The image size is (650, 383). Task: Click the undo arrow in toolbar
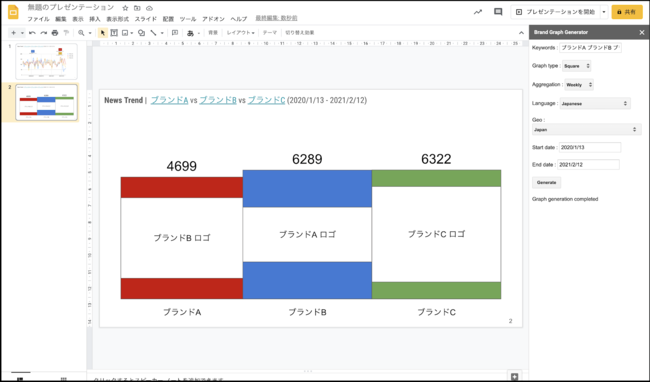32,33
